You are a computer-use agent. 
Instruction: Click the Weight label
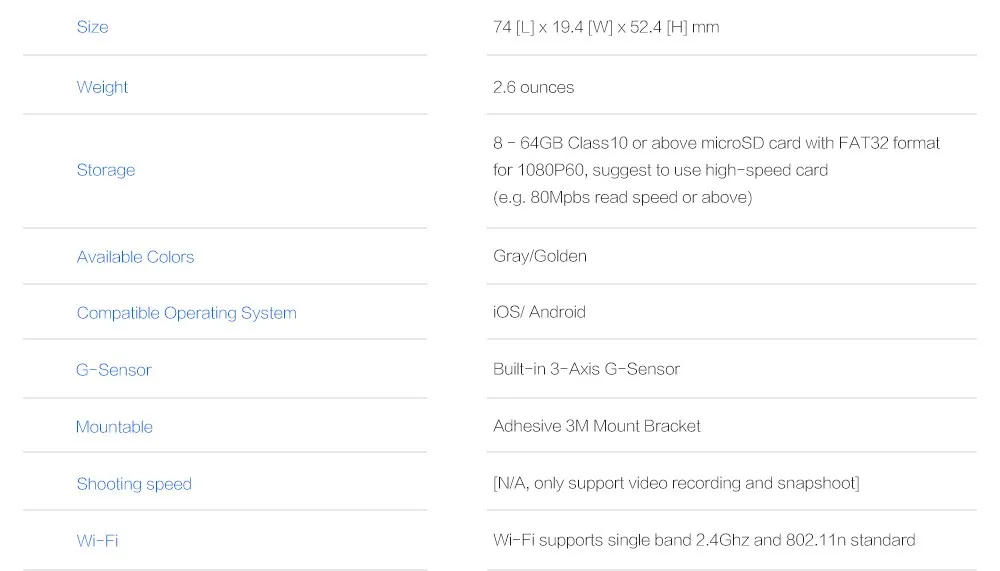pos(102,87)
